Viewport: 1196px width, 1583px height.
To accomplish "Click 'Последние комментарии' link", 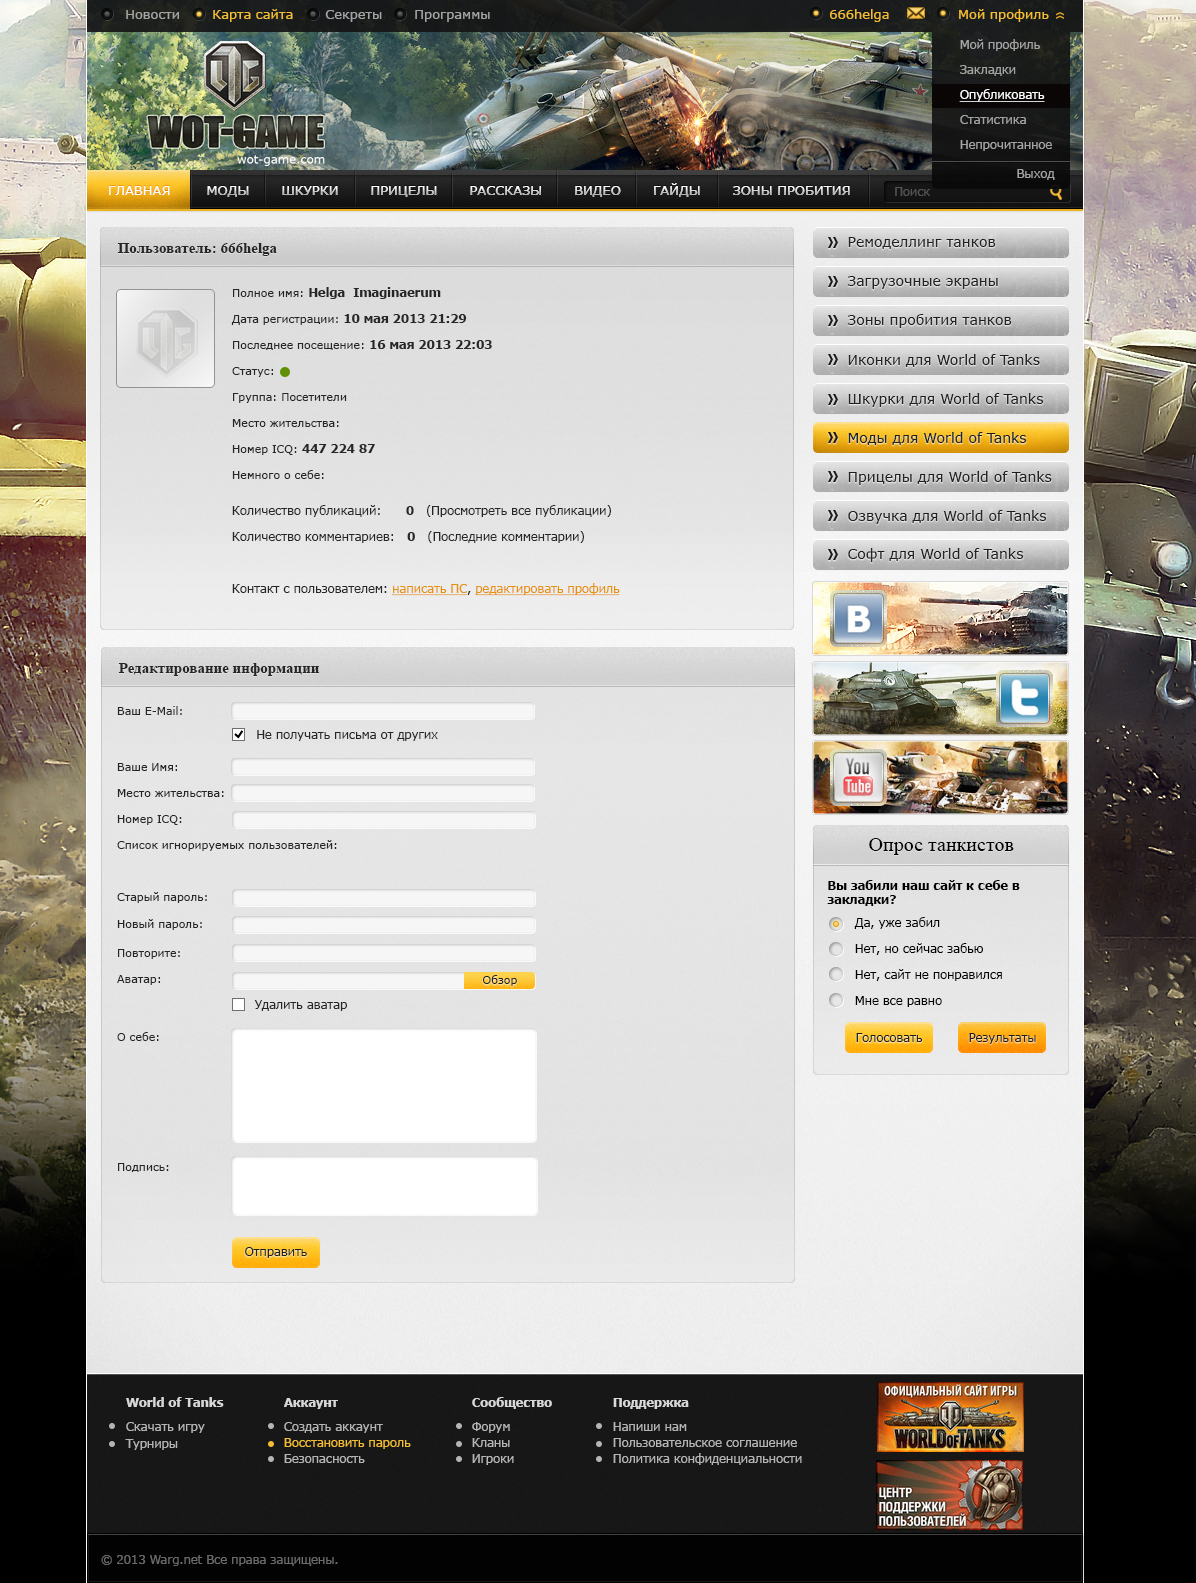I will click(x=506, y=536).
